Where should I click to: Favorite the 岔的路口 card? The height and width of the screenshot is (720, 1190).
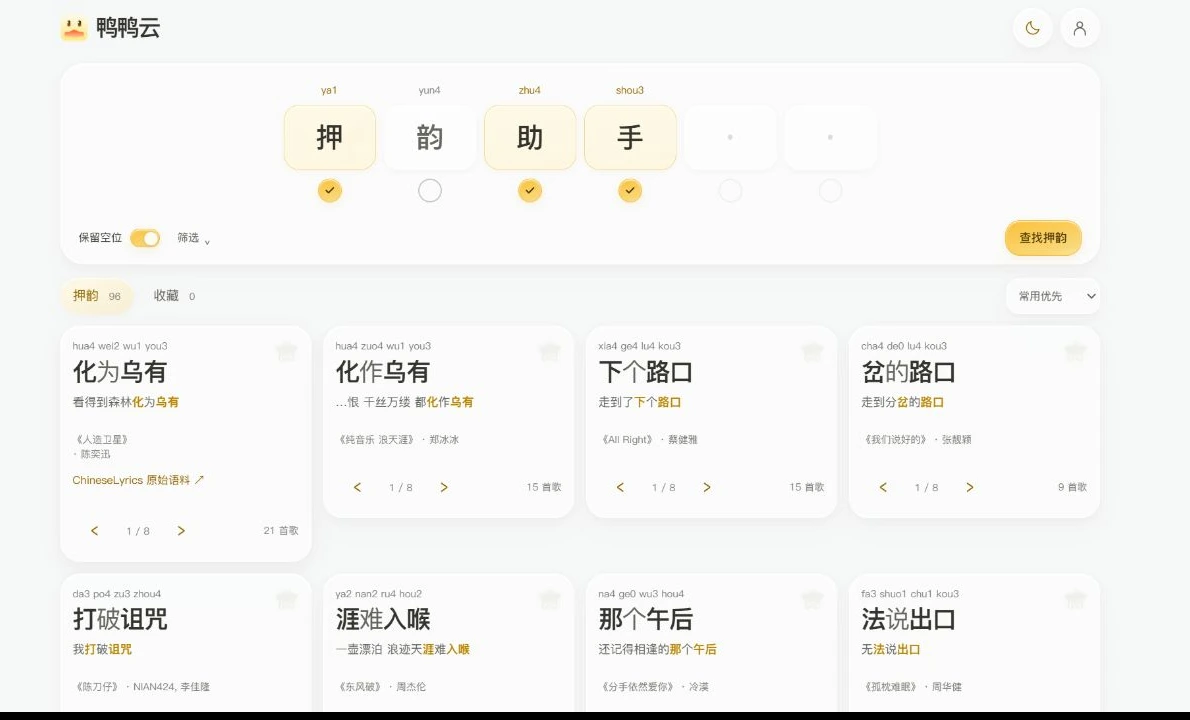(x=1075, y=351)
